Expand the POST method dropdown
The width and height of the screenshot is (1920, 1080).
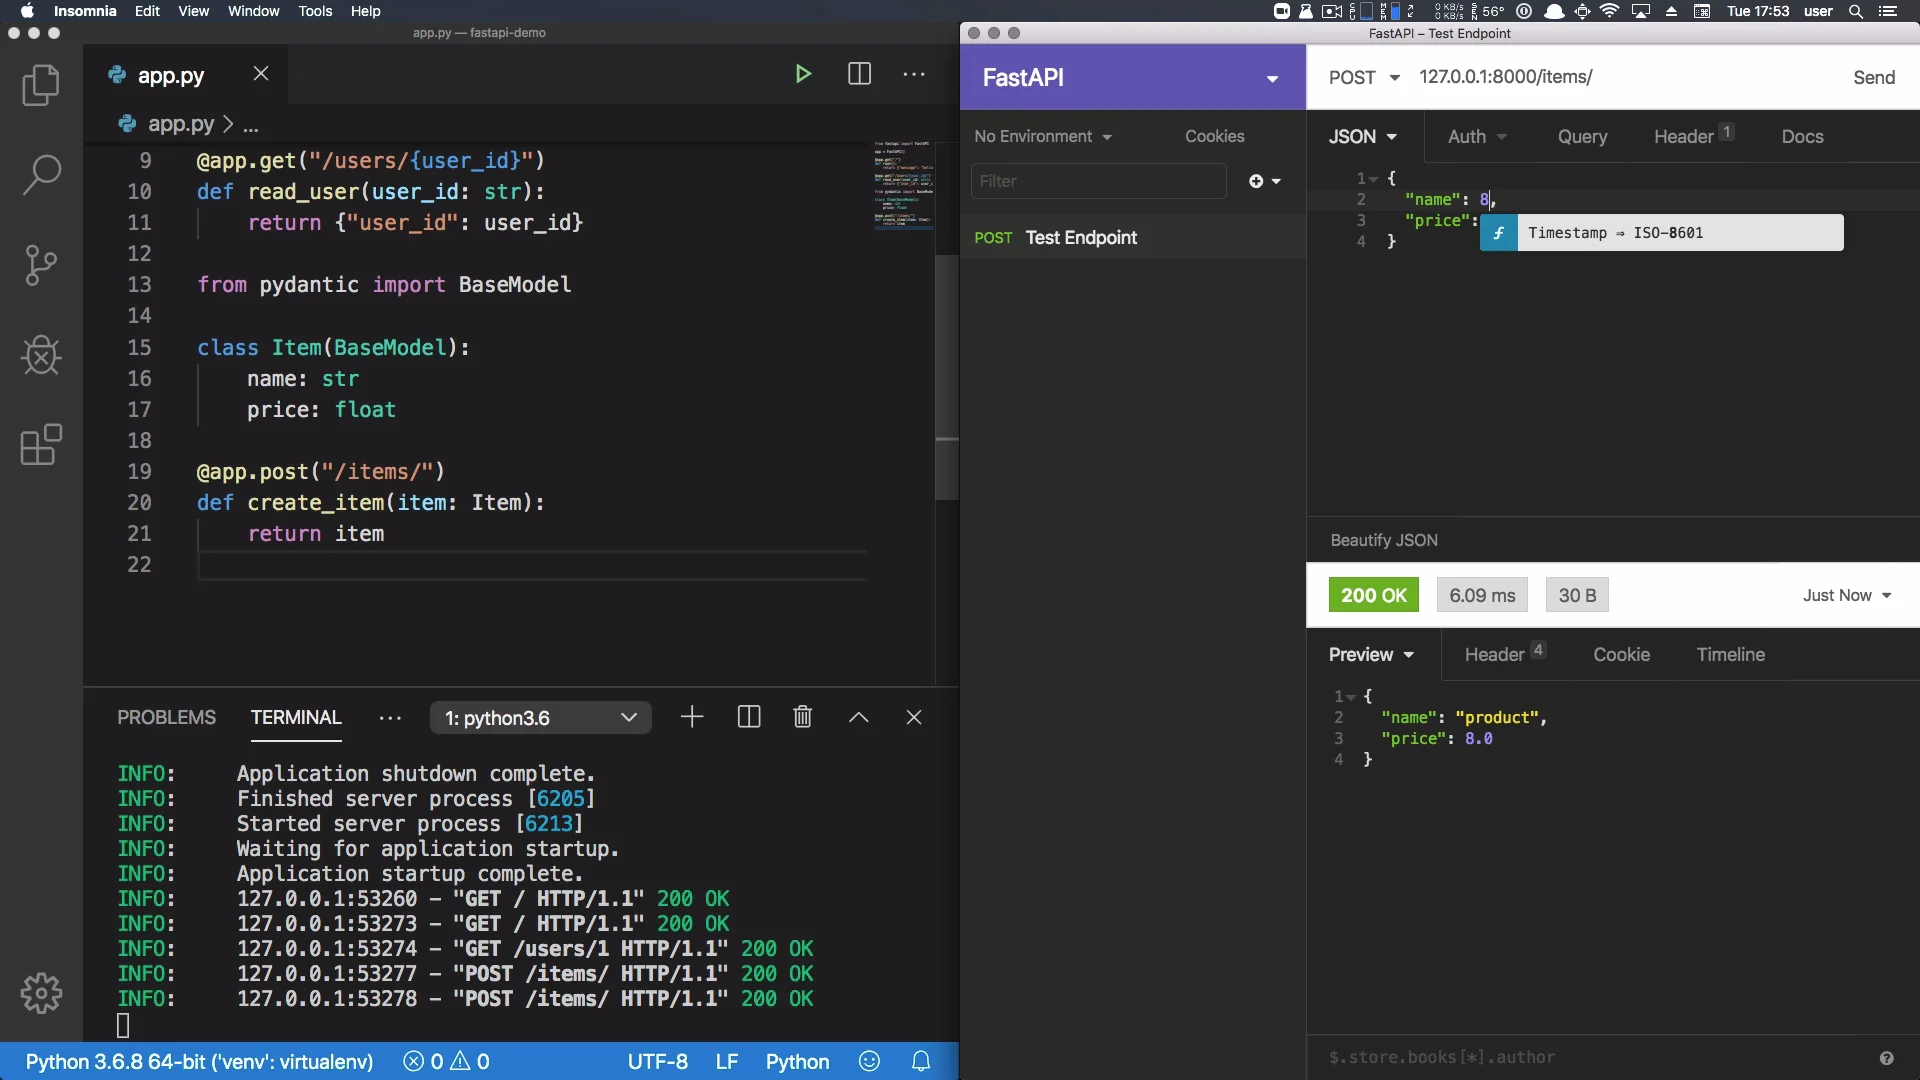[1364, 77]
